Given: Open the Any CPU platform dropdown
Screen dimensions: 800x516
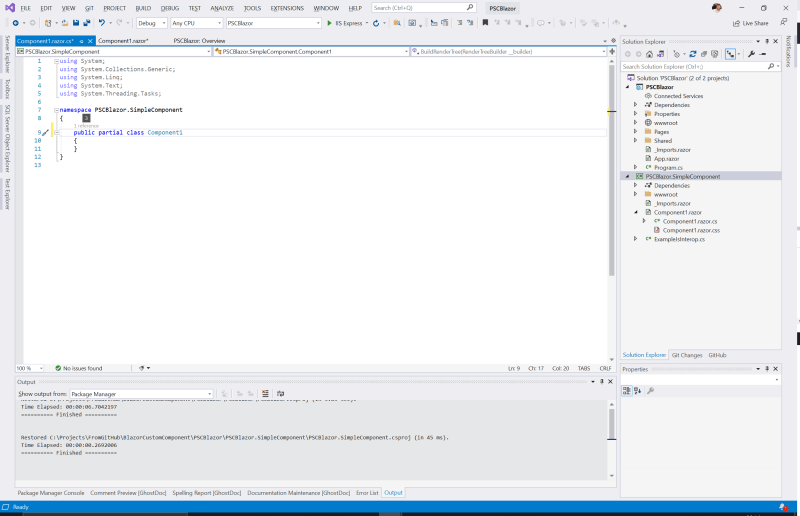Looking at the screenshot, I should pyautogui.click(x=196, y=23).
